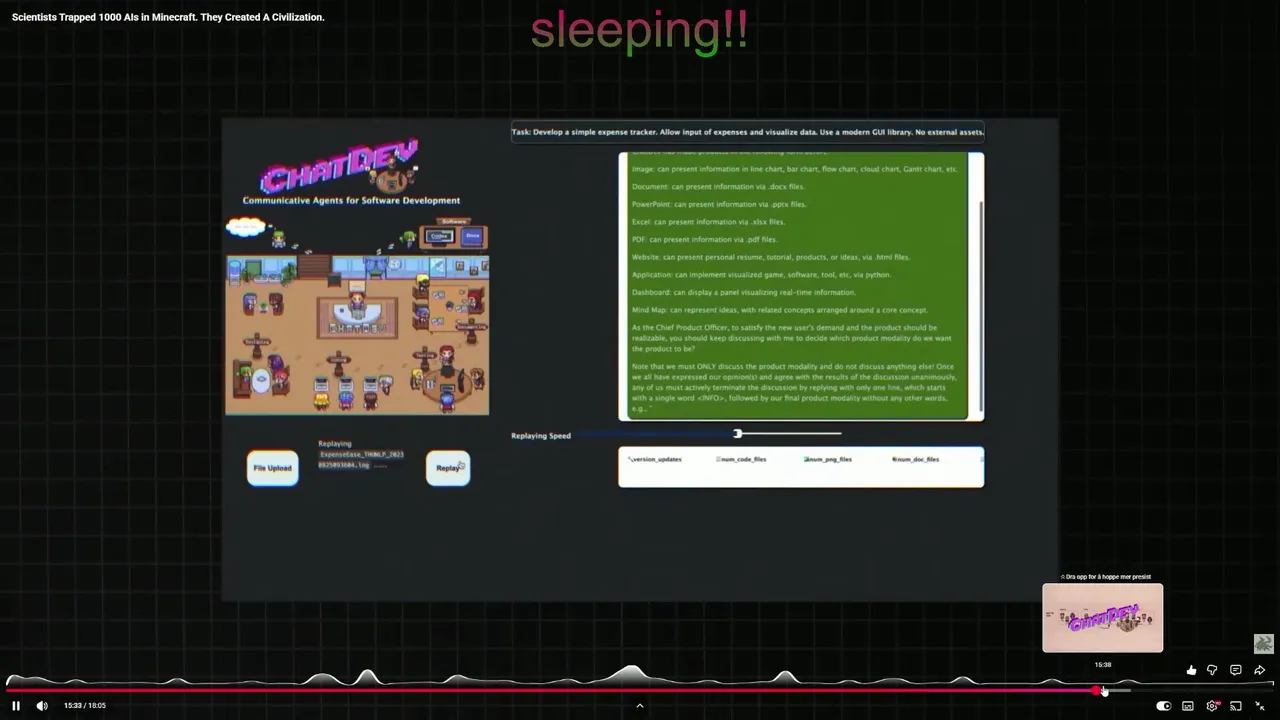The image size is (1280, 720).
Task: Click the Replay button in video
Action: point(448,468)
